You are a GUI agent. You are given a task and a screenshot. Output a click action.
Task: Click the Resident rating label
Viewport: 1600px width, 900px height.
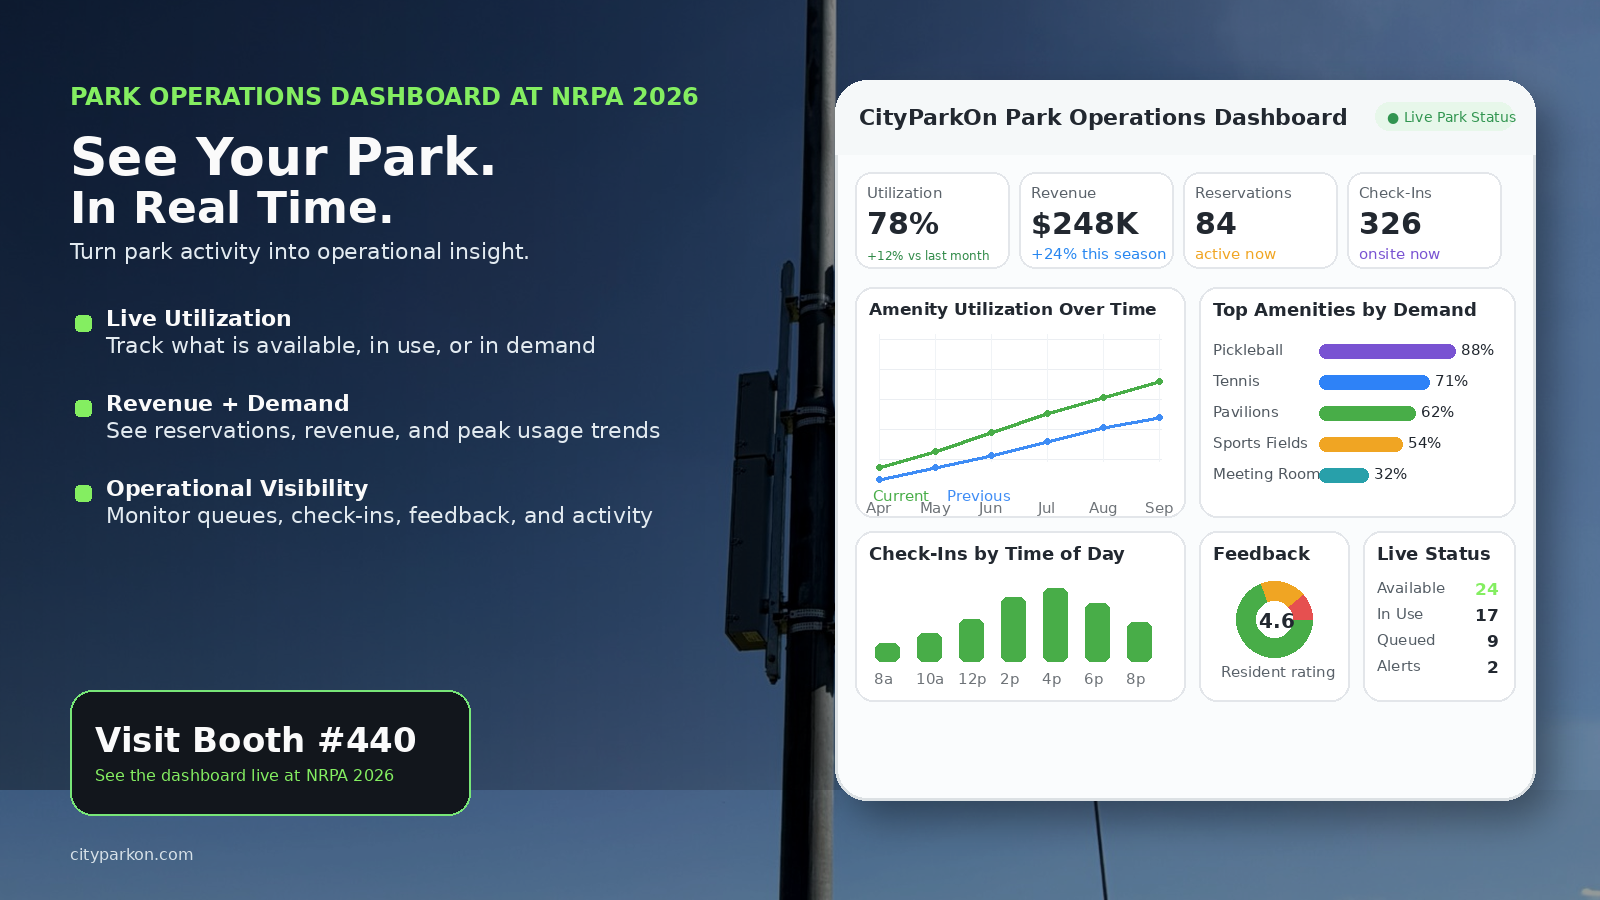coord(1277,672)
